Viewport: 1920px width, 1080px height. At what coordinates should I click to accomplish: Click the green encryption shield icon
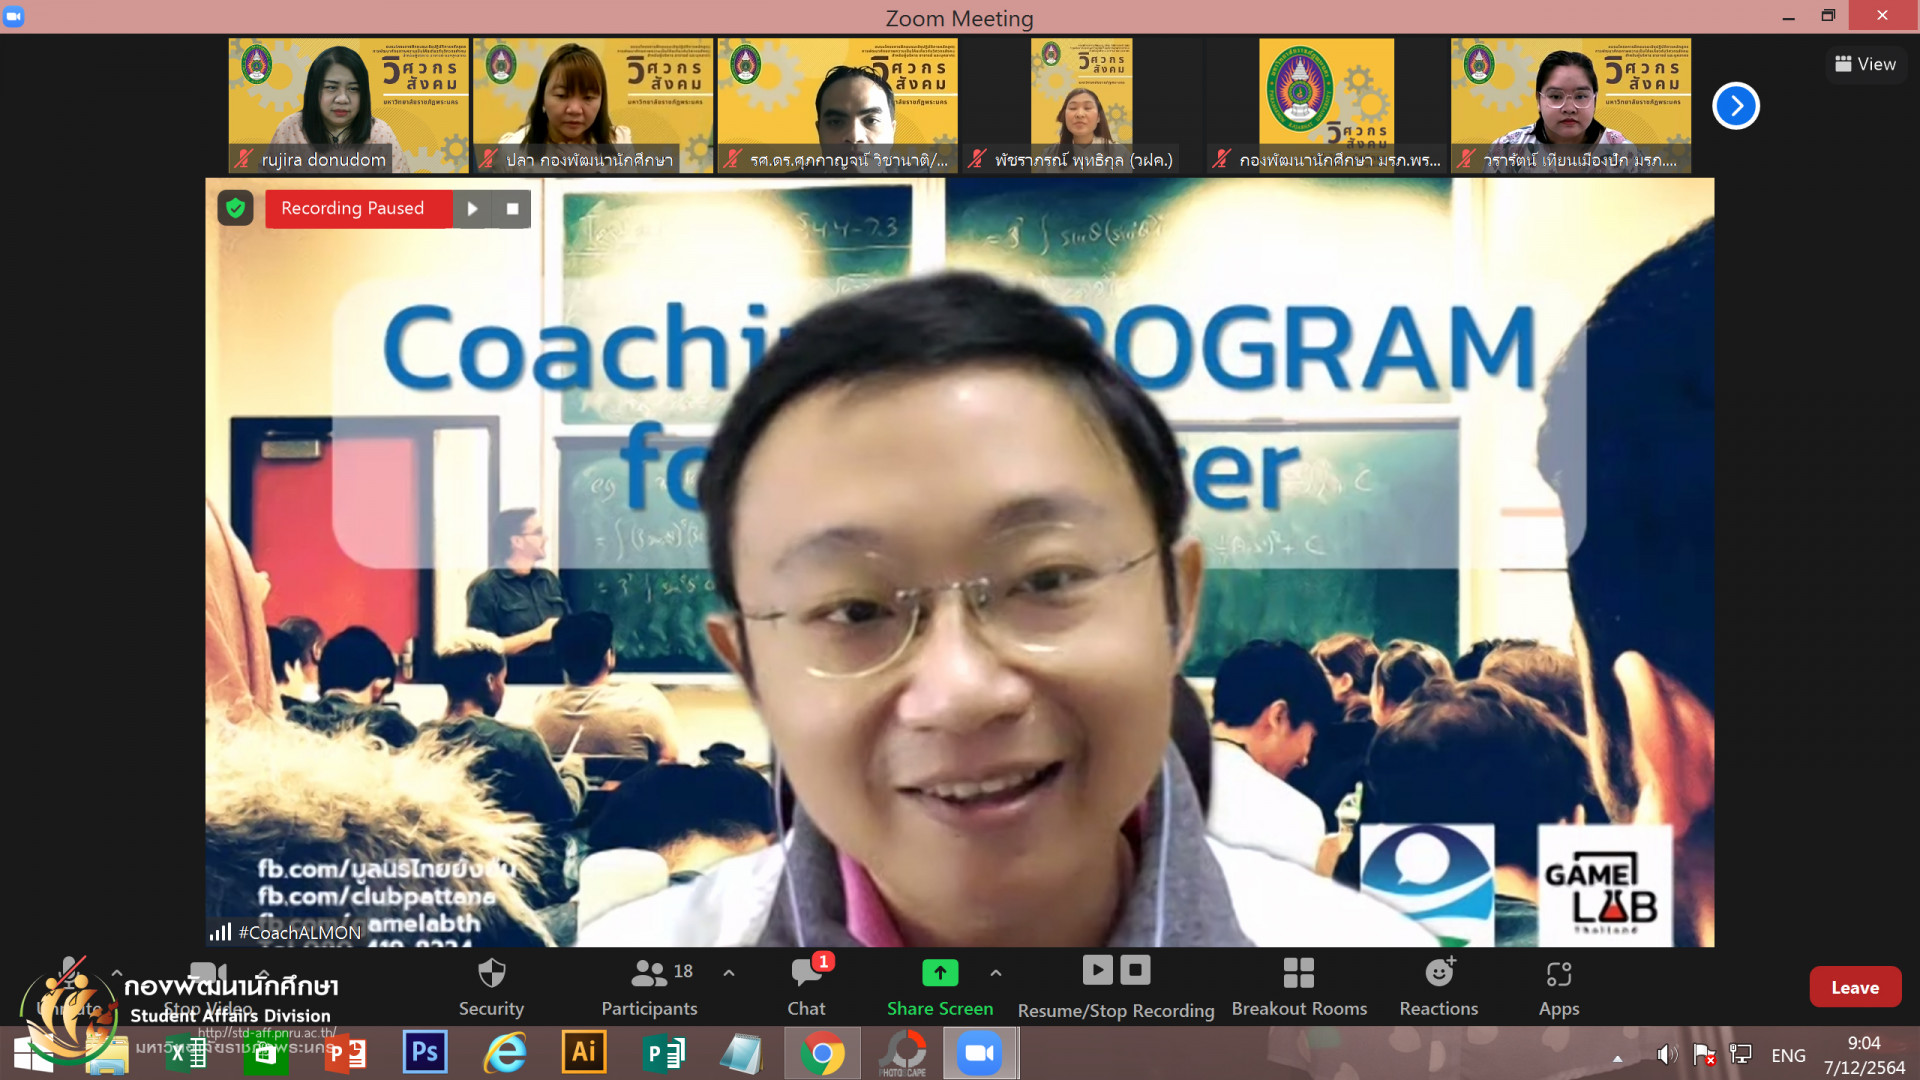(235, 208)
